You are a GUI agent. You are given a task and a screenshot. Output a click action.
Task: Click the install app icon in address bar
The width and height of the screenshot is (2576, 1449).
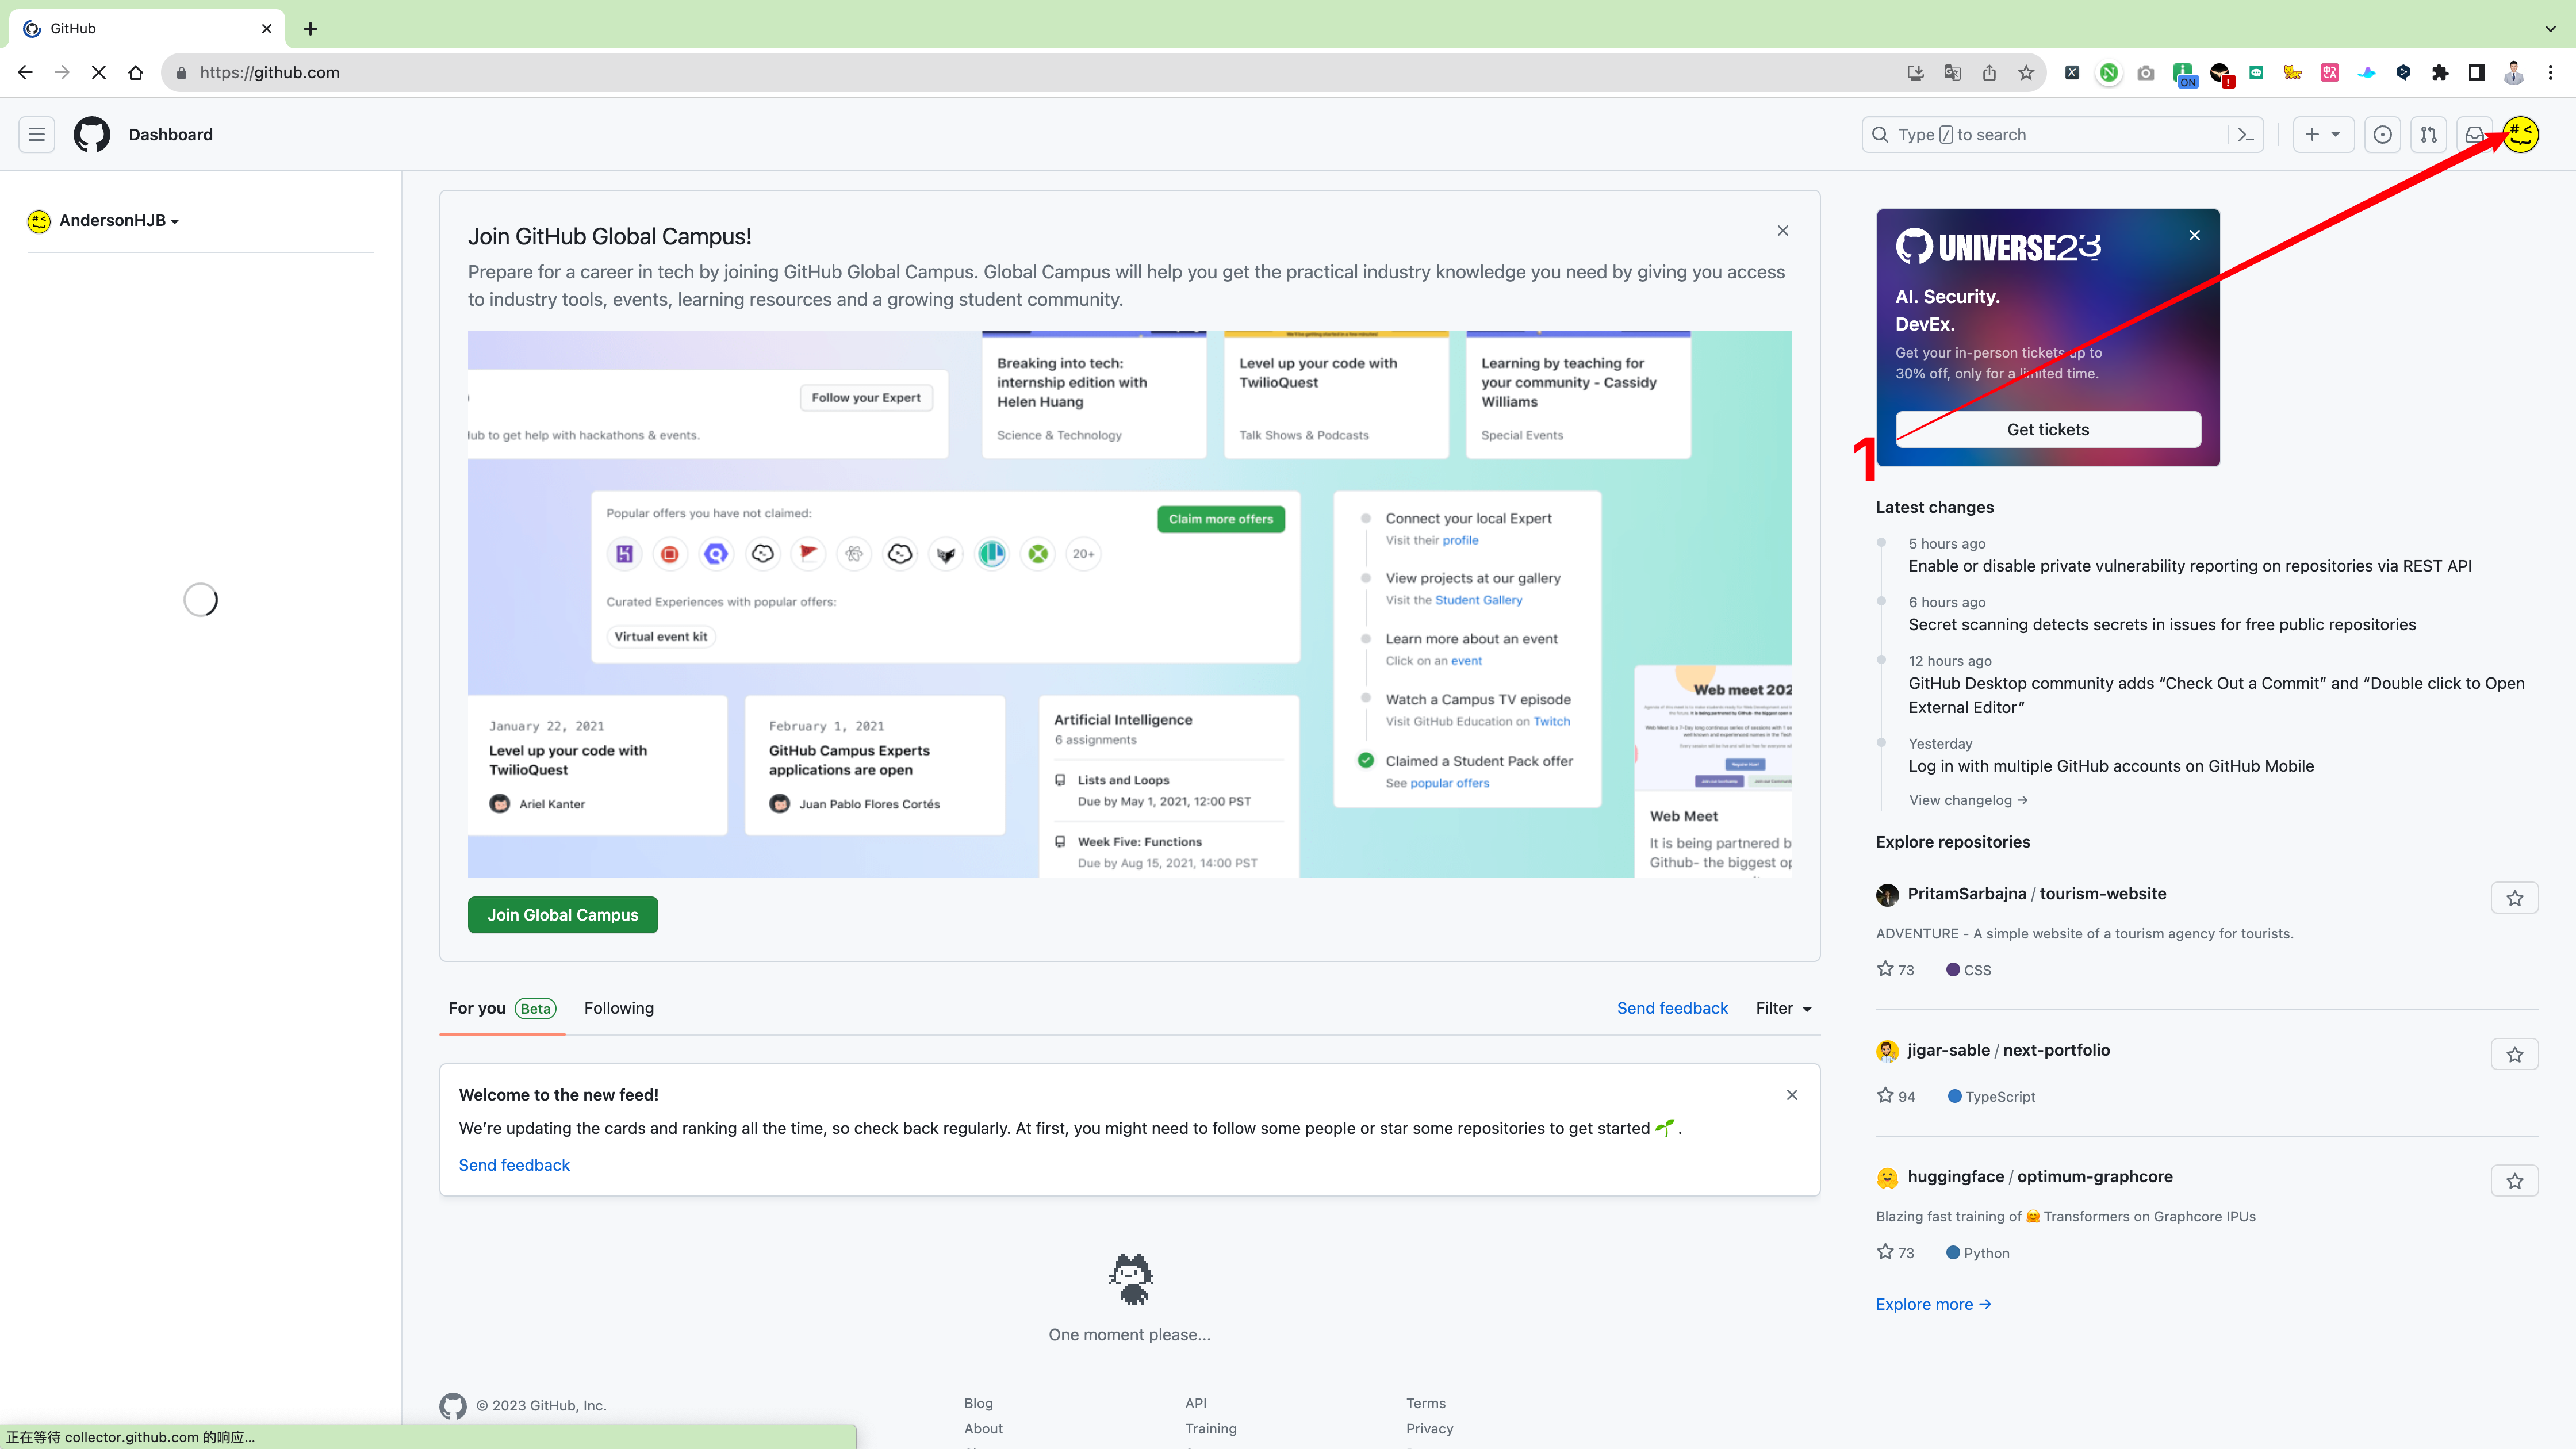pyautogui.click(x=1915, y=72)
